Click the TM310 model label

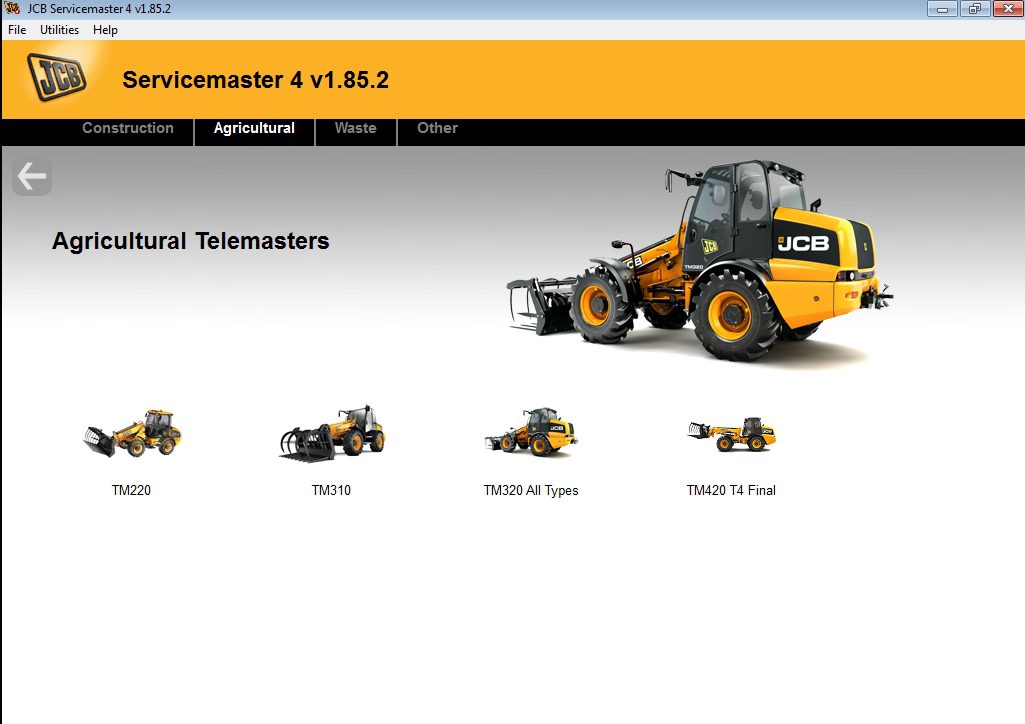(x=331, y=490)
